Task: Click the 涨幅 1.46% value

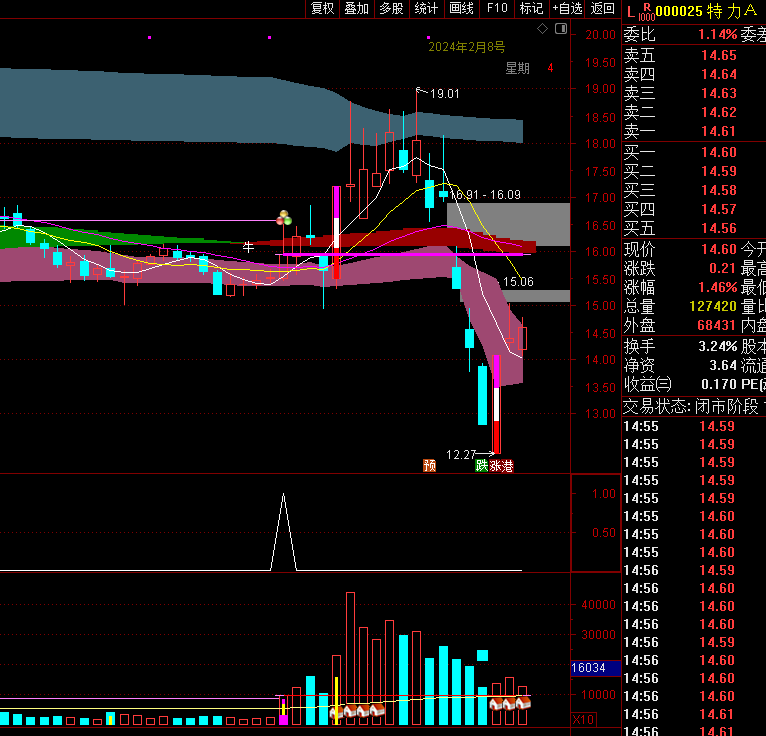Action: [x=717, y=287]
